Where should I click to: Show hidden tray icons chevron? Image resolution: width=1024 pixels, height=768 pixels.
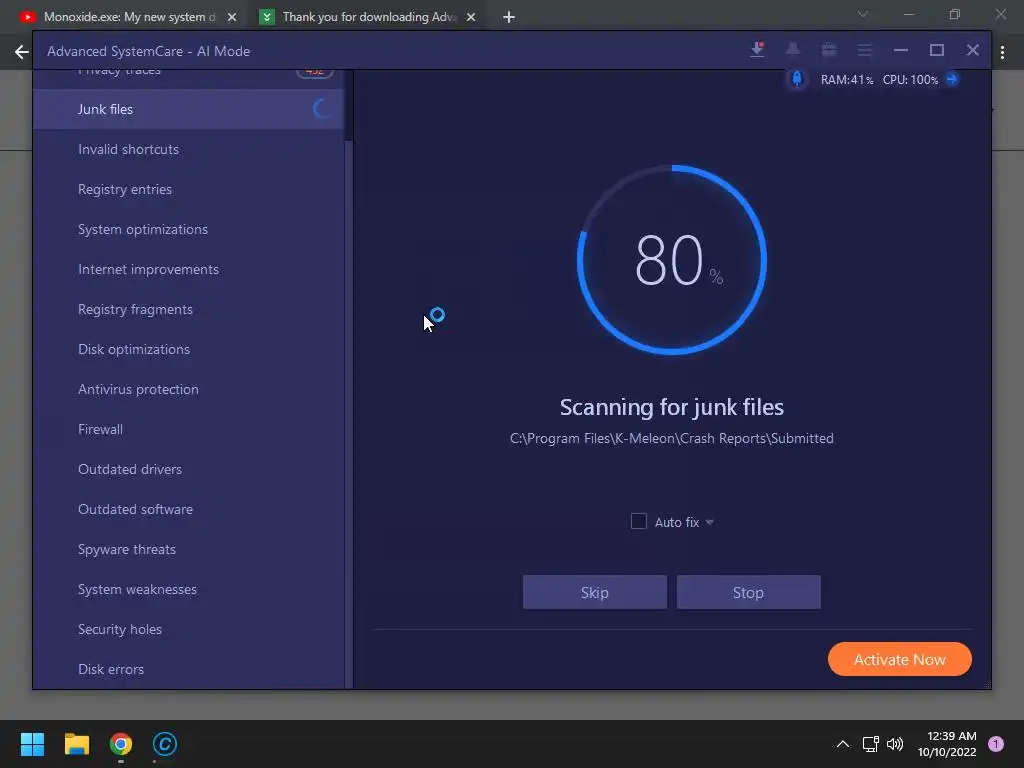[x=843, y=744]
